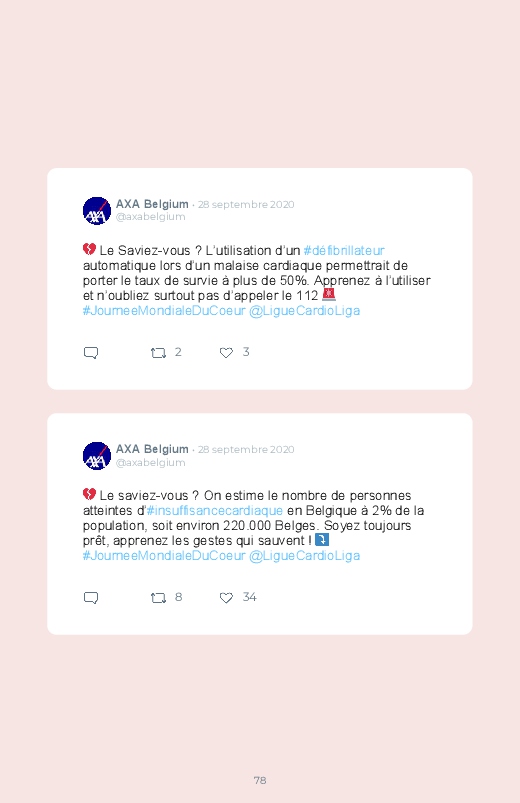The image size is (520, 803).
Task: Click the reply icon on the insuffisancecardiaque tweet
Action: (x=91, y=598)
